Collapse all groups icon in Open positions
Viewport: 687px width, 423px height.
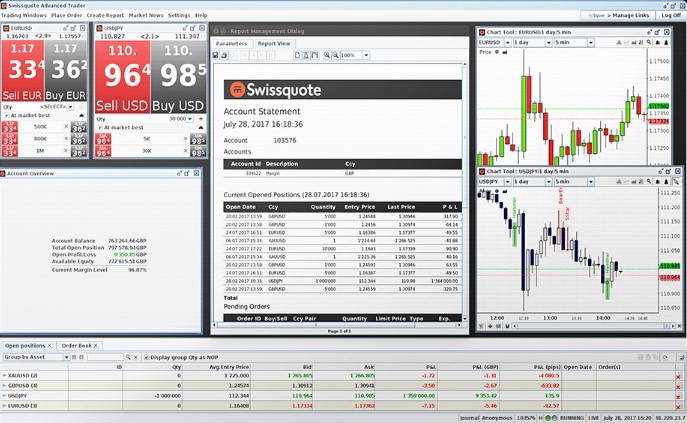click(x=81, y=357)
